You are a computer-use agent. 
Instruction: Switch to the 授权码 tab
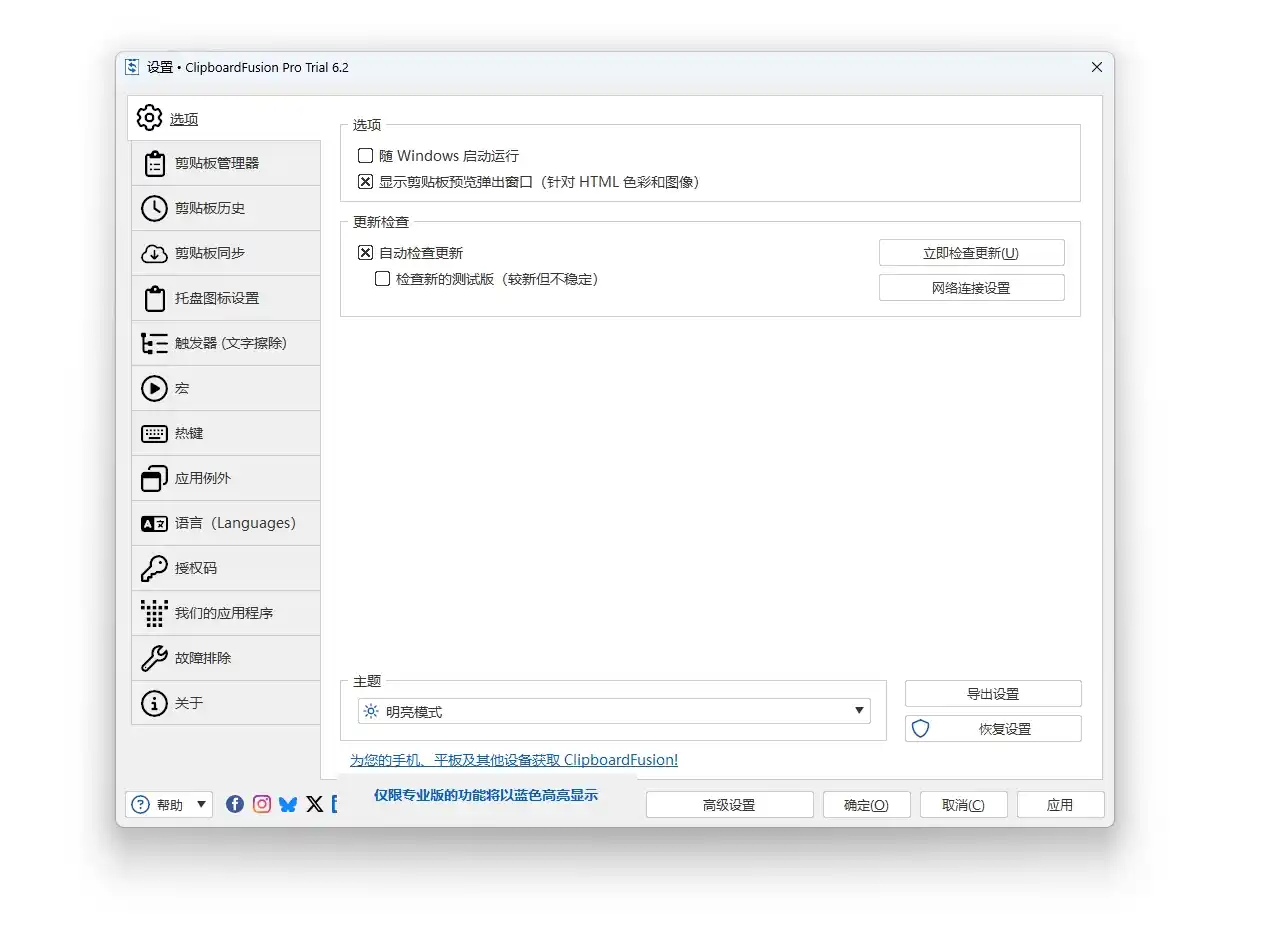(226, 568)
